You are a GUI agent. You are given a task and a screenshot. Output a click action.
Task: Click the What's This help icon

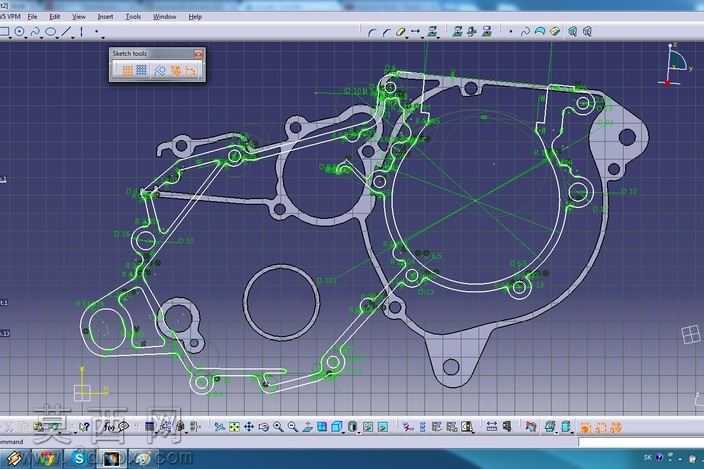pos(84,427)
